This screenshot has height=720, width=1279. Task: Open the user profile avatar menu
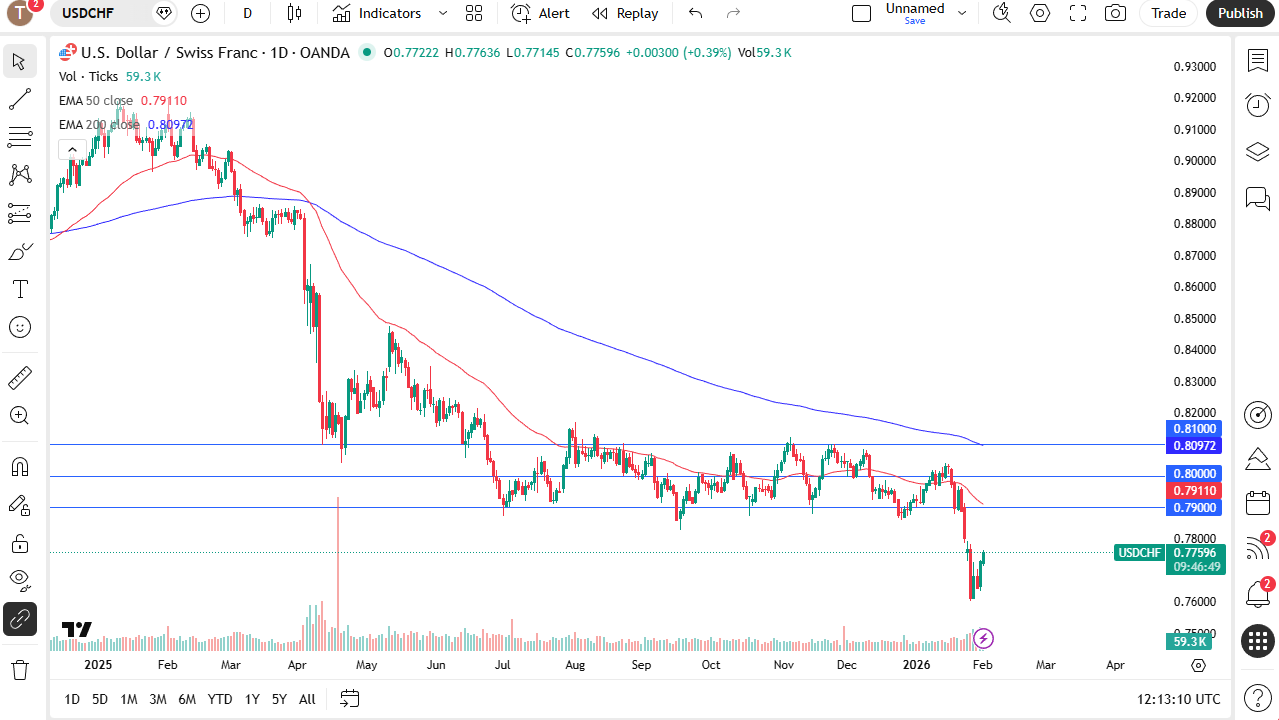[x=20, y=13]
